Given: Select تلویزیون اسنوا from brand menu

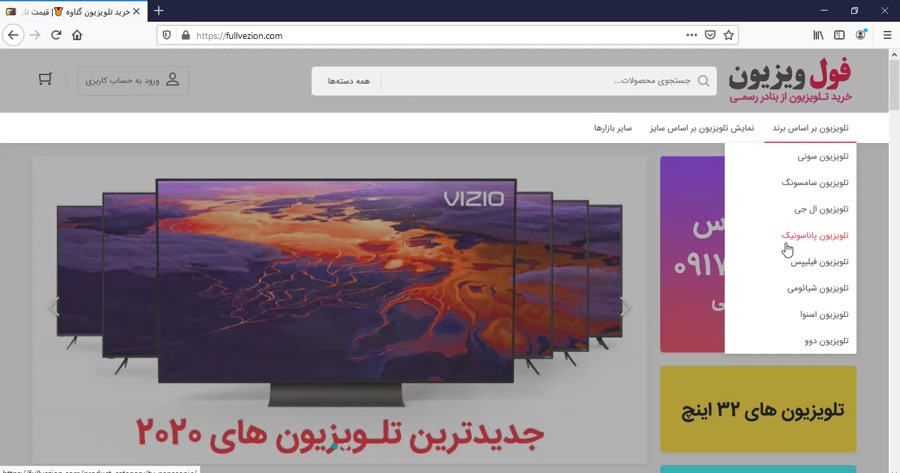Looking at the screenshot, I should [824, 315].
